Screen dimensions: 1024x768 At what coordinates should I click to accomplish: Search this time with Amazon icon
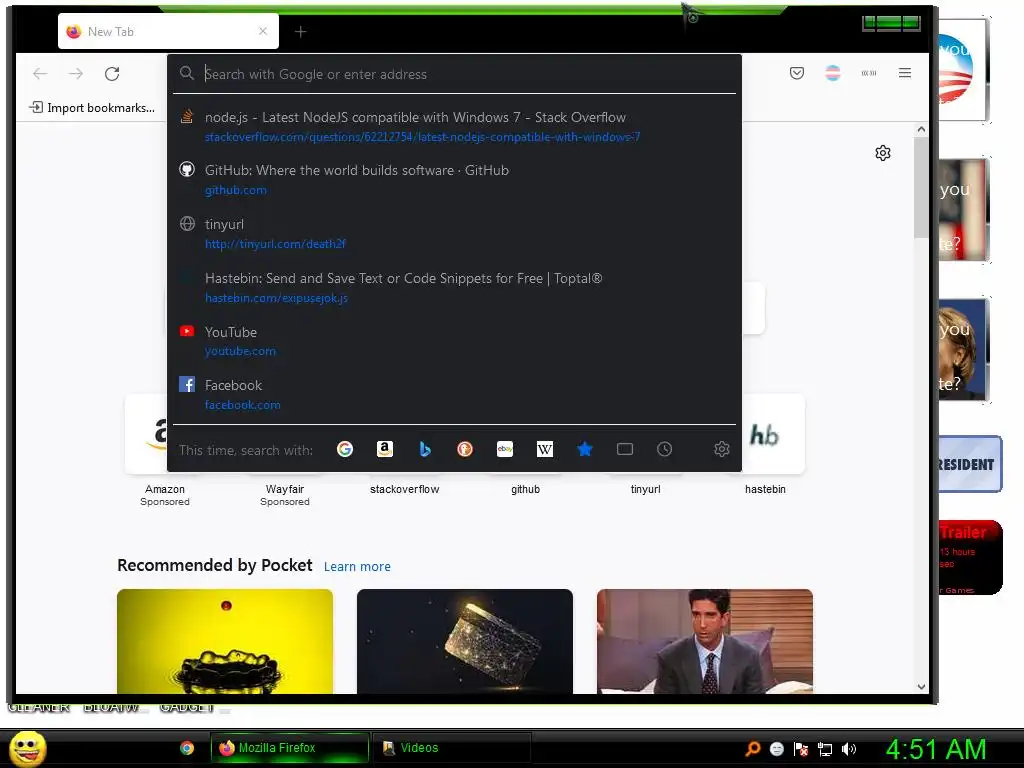(x=385, y=449)
